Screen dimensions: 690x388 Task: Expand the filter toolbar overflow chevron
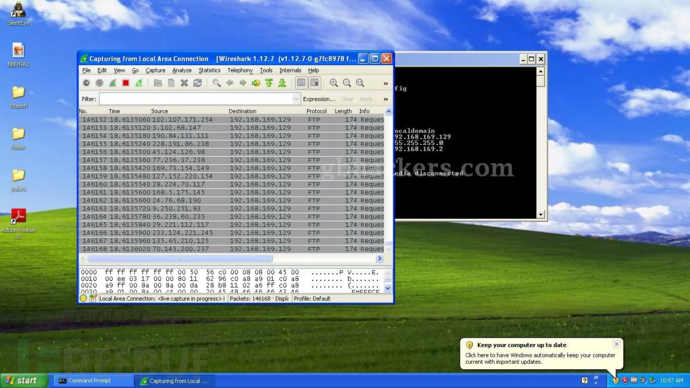(x=385, y=99)
